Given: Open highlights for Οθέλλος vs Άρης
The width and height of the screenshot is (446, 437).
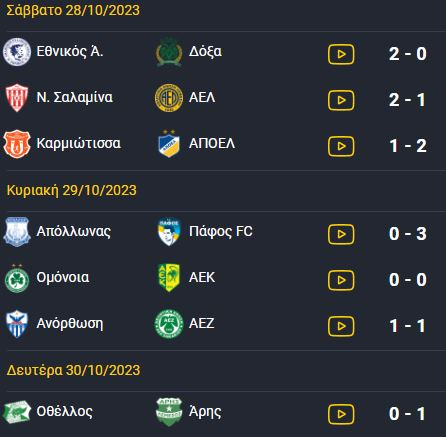Looking at the screenshot, I should click(341, 414).
